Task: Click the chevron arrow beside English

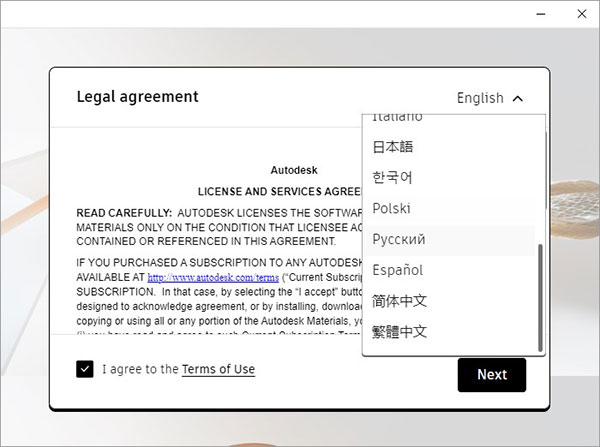Action: click(x=517, y=98)
